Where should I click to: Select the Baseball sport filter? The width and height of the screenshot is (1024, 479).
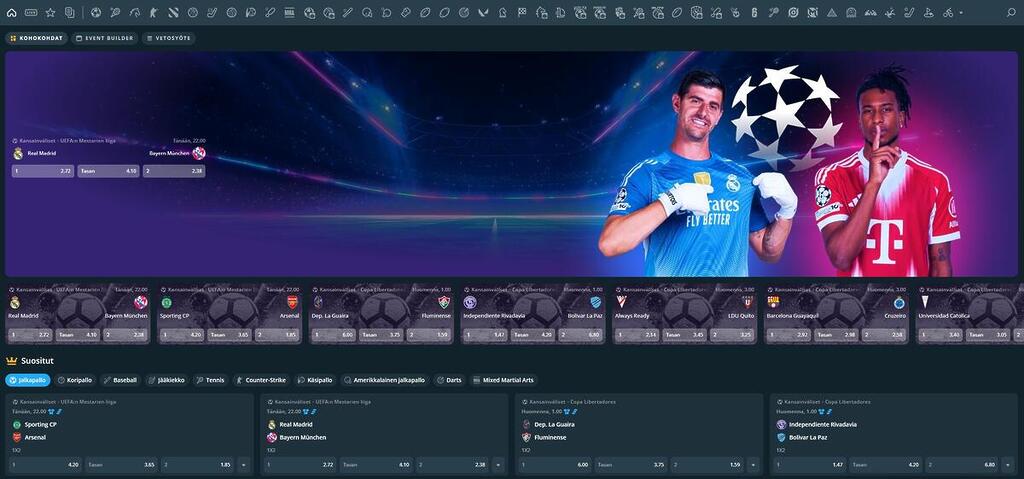click(120, 380)
